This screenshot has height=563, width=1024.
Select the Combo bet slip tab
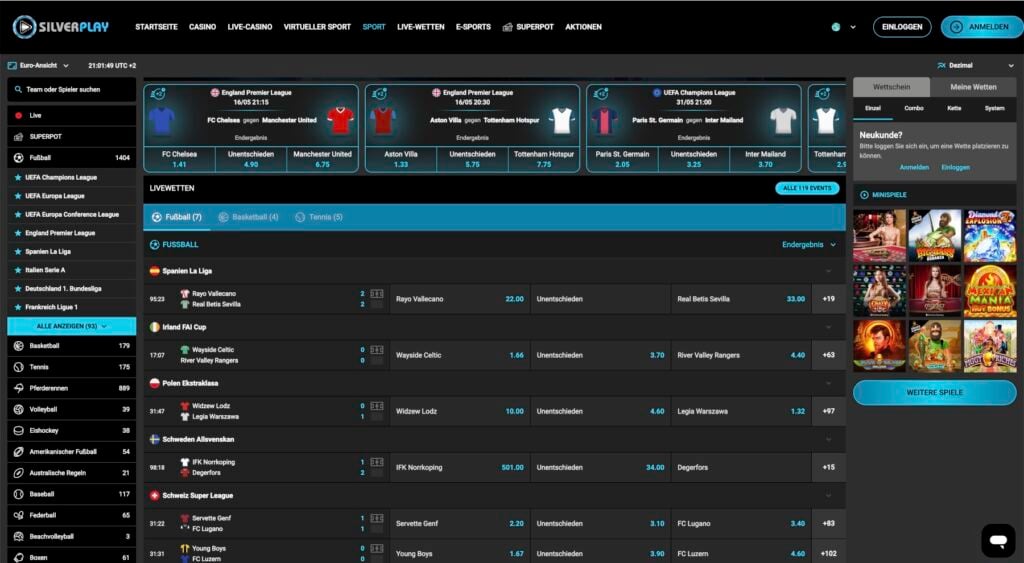coord(914,108)
